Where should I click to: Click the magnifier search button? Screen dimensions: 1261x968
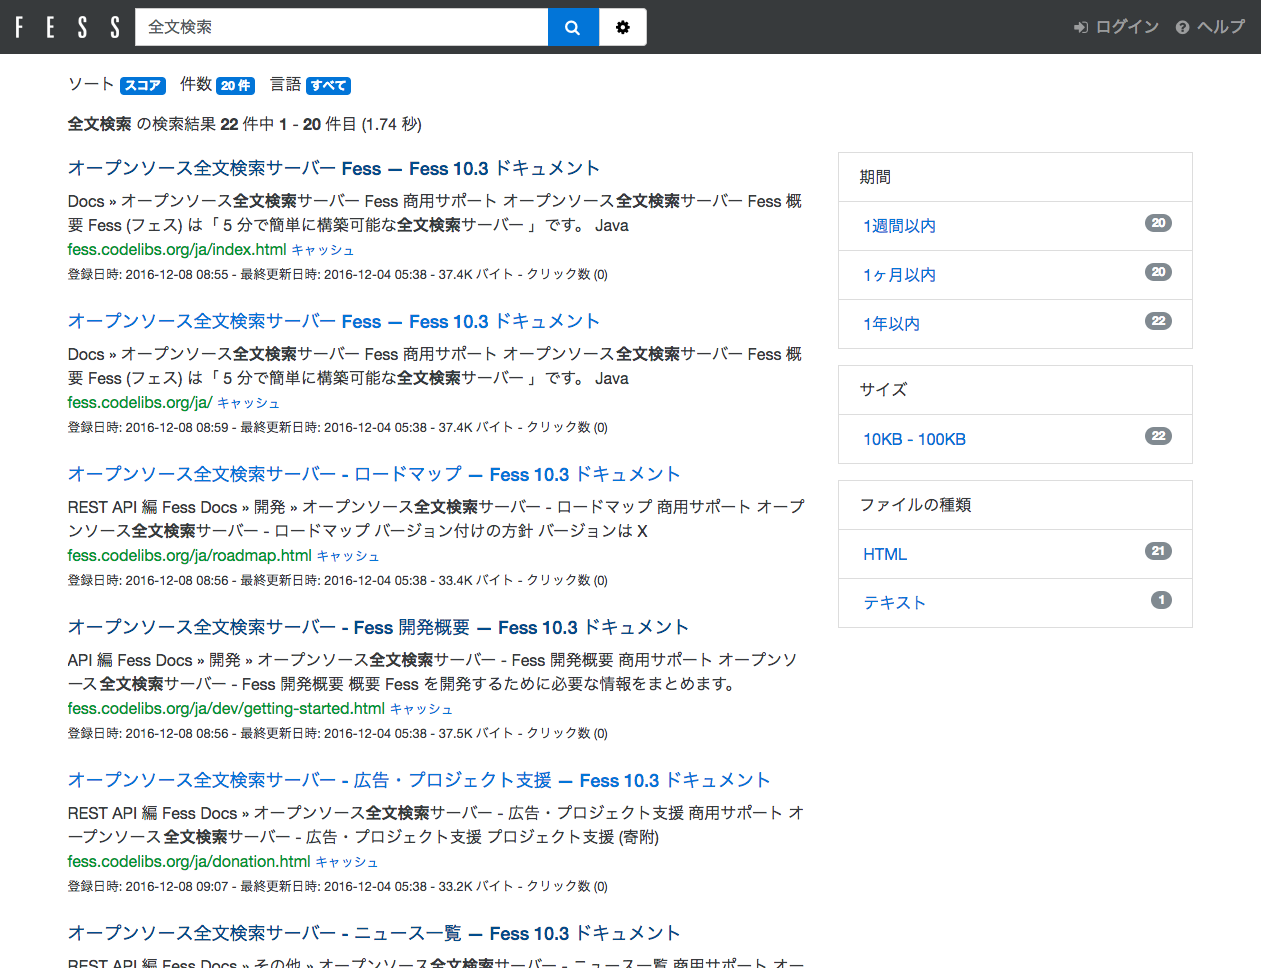573,27
